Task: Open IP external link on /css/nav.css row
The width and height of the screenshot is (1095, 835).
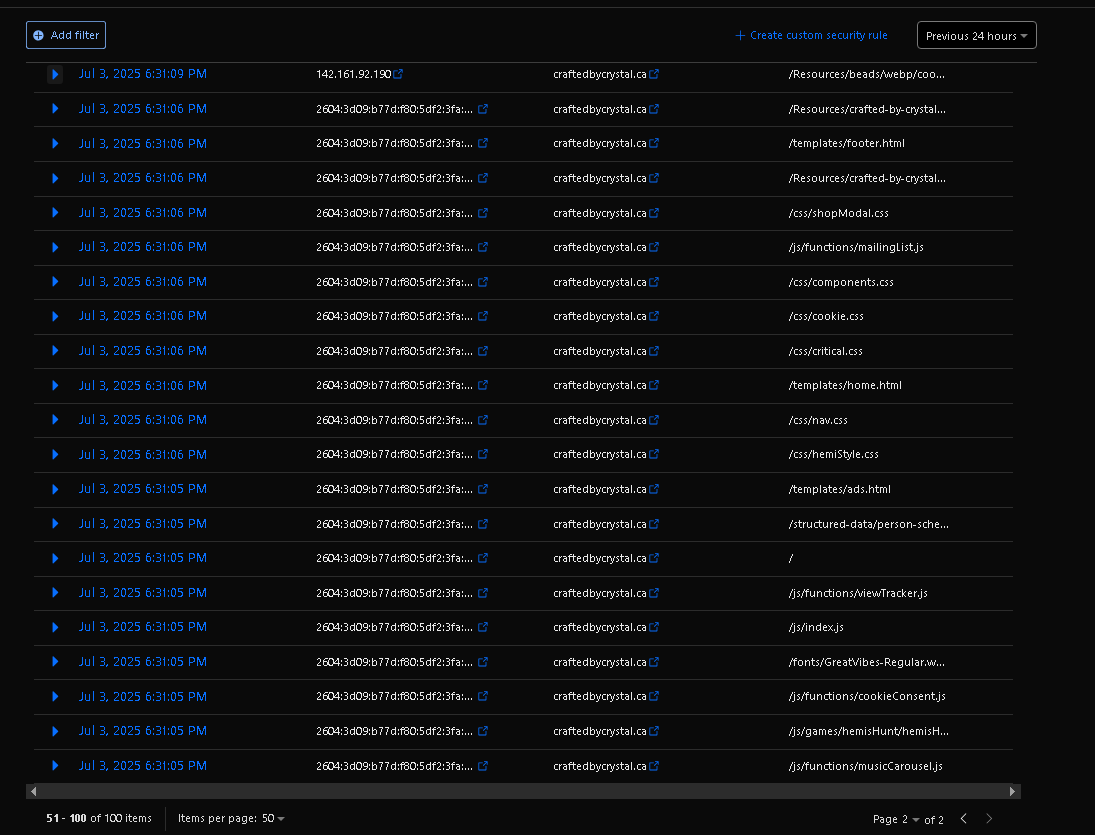Action: pos(483,420)
